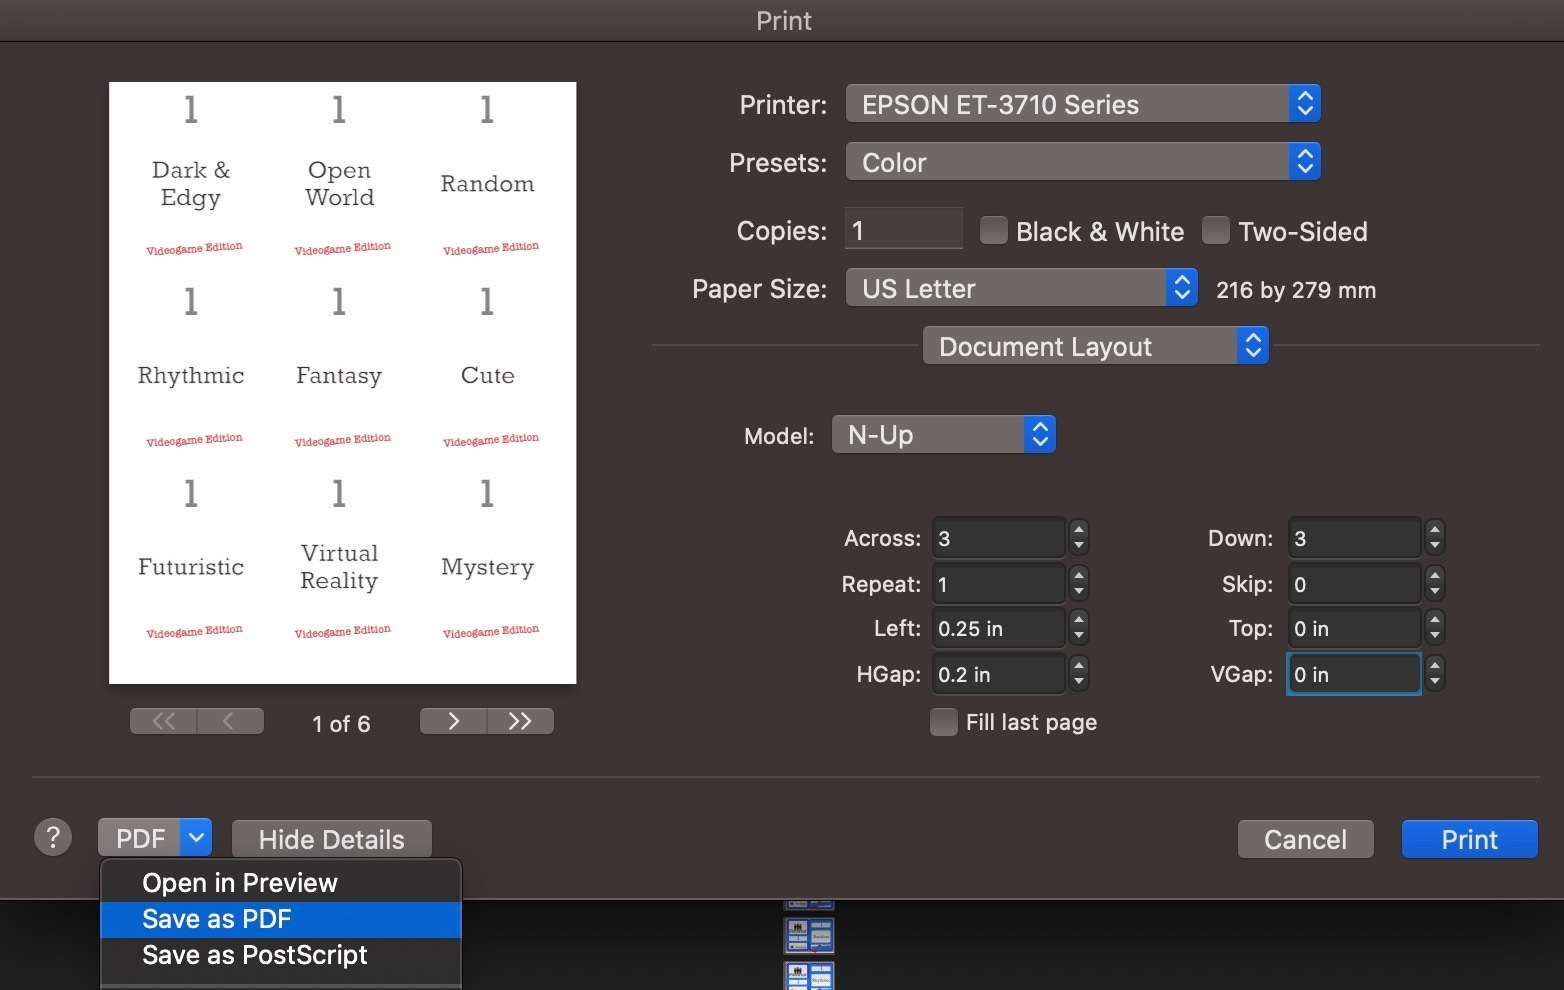Cancel the print dialog

(1305, 839)
